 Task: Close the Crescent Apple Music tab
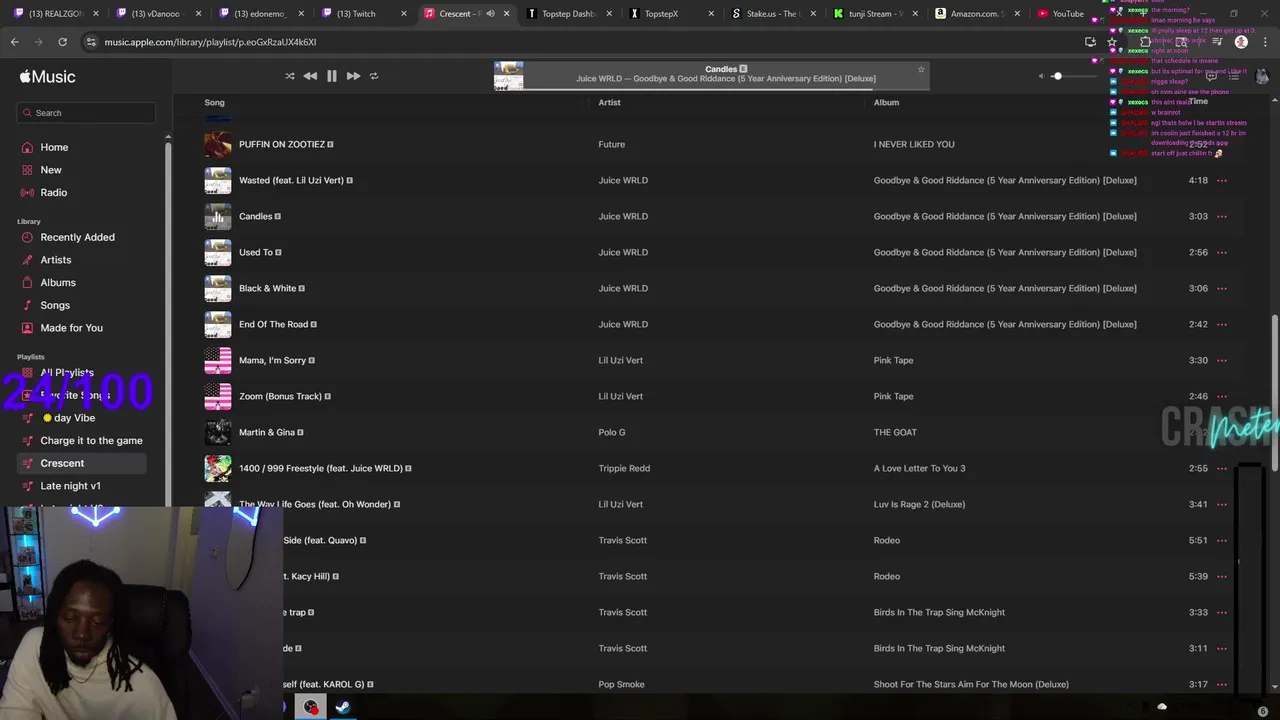coord(507,13)
